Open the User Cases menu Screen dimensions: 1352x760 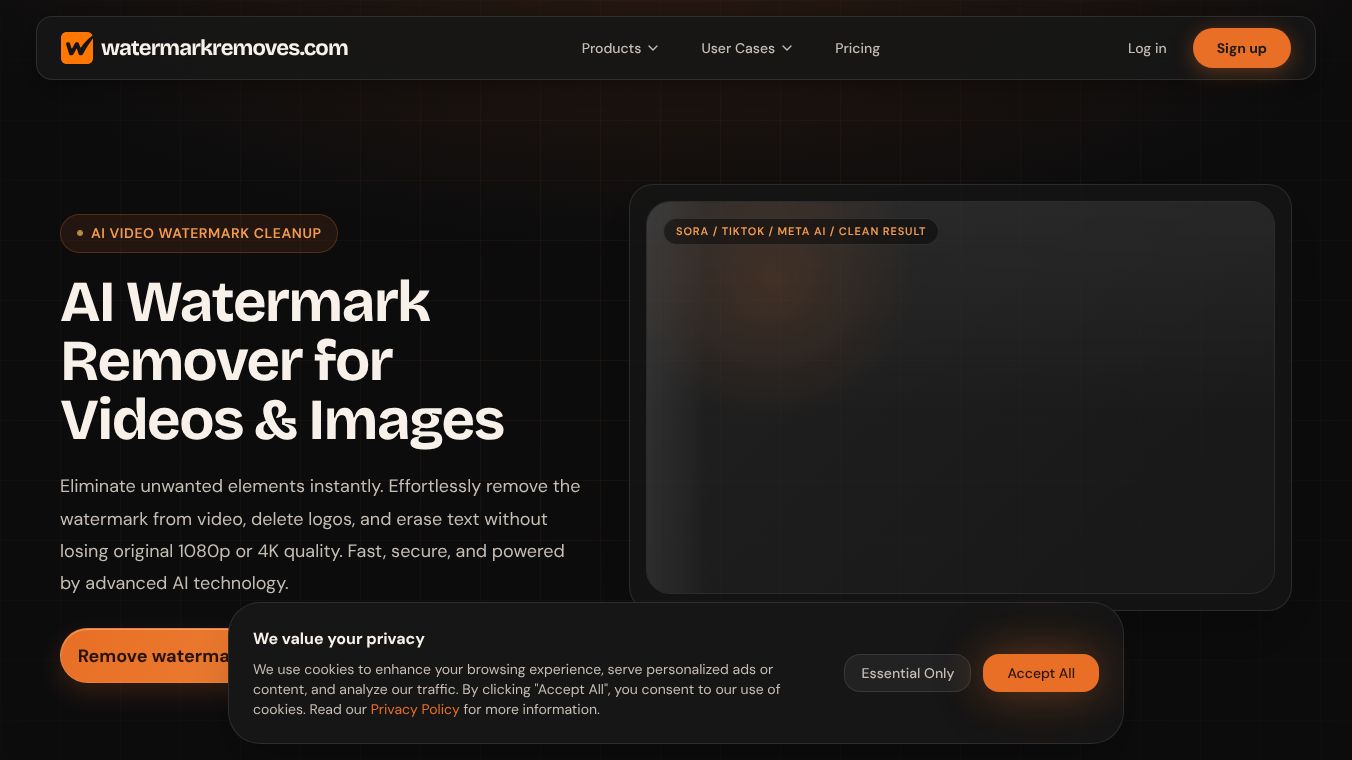[747, 48]
